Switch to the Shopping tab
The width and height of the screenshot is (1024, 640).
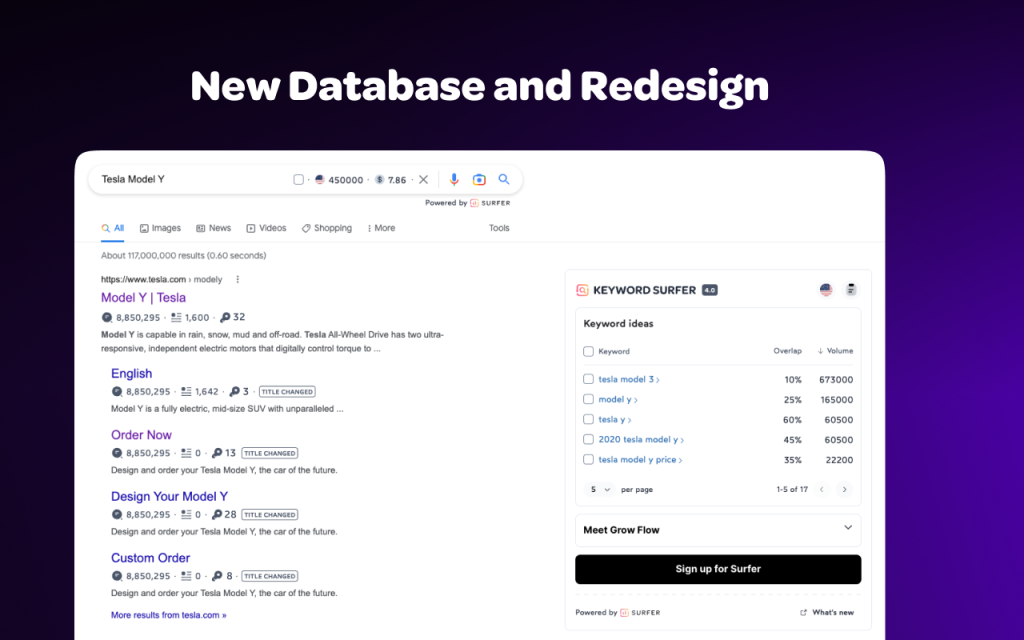point(327,228)
